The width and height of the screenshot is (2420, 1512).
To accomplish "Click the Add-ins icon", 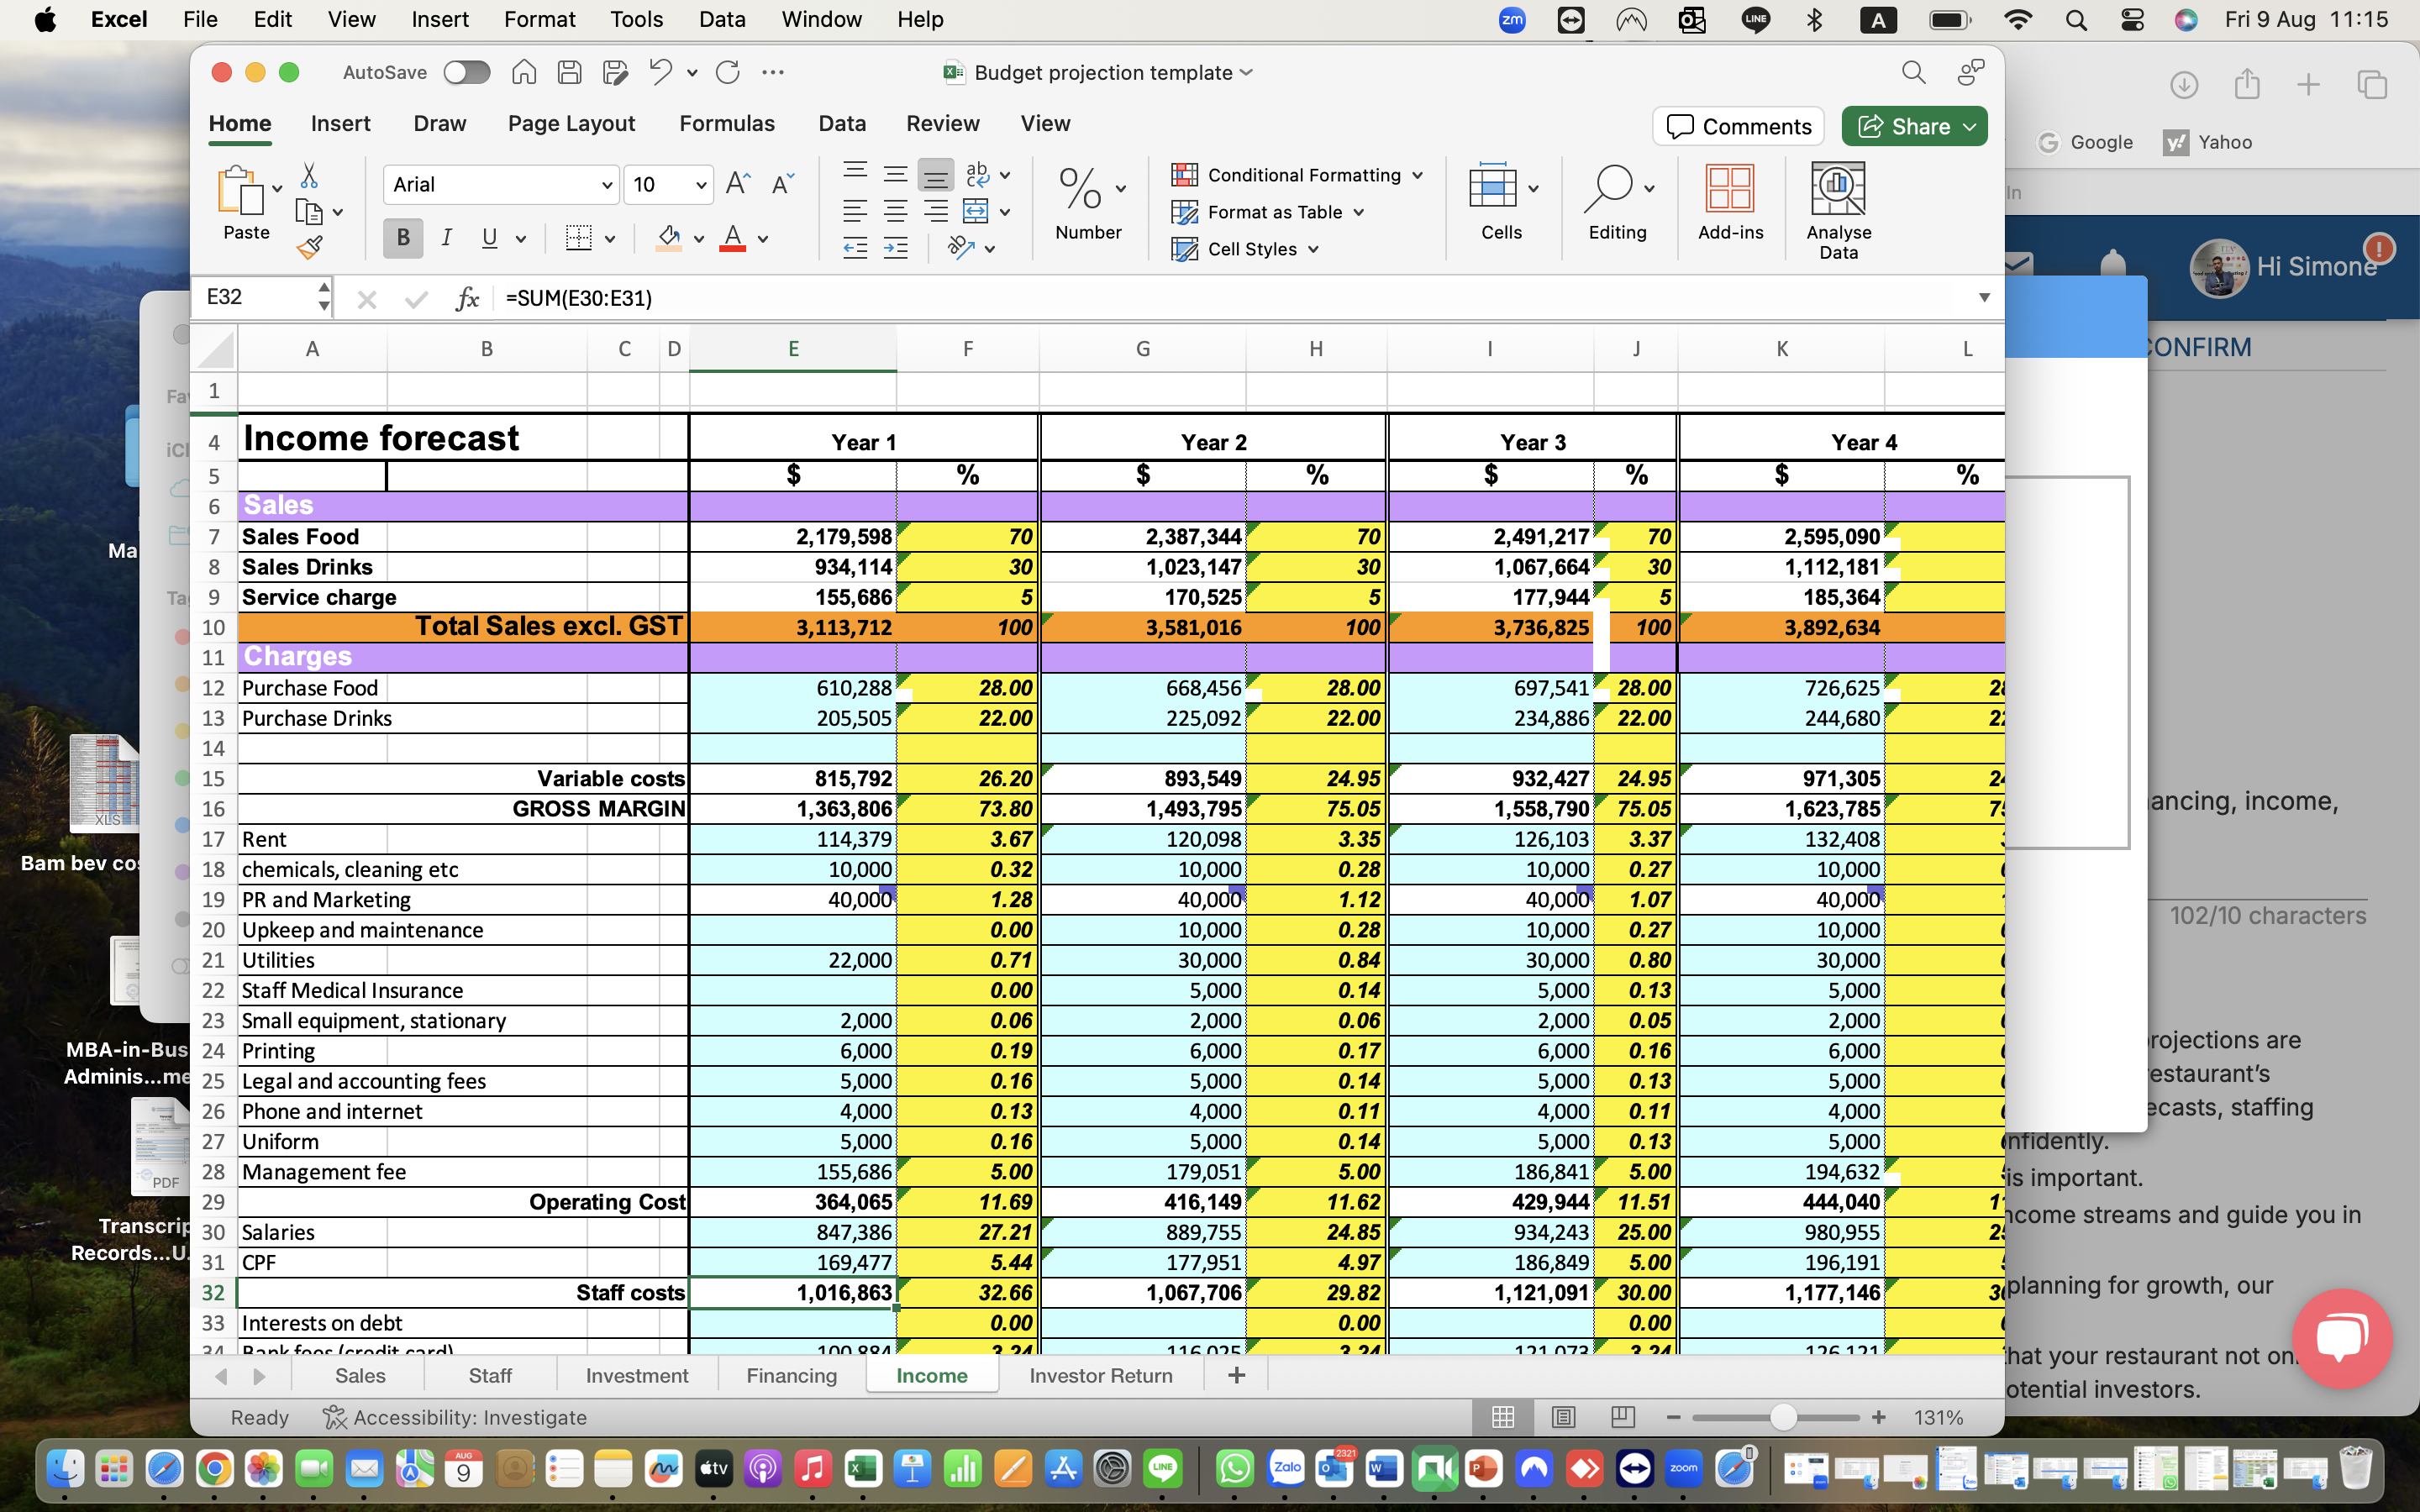I will (x=1728, y=198).
